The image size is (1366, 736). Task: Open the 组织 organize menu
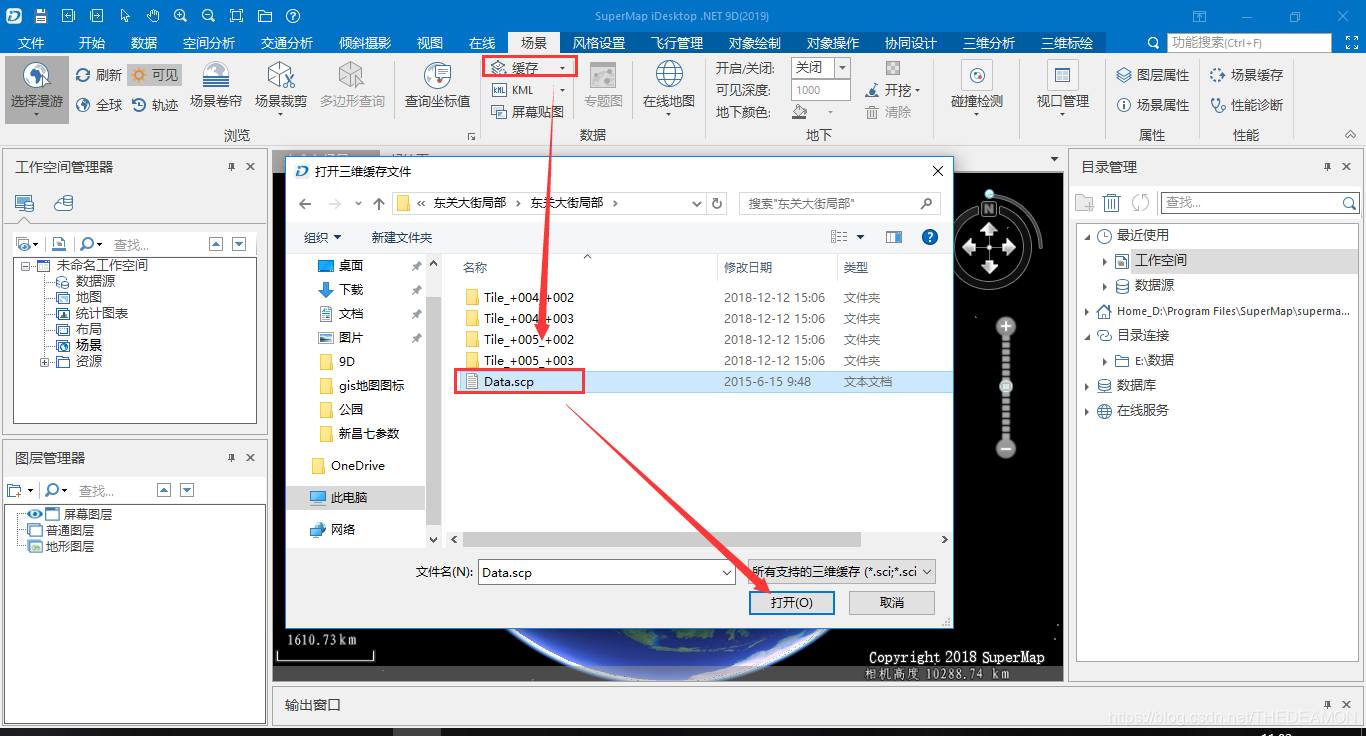click(322, 238)
